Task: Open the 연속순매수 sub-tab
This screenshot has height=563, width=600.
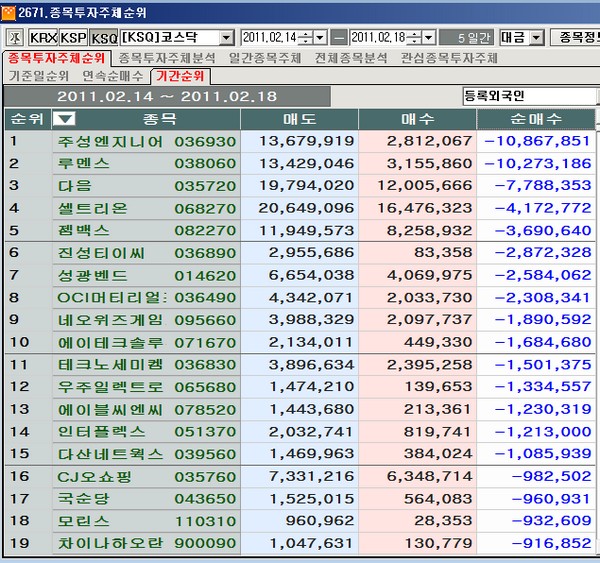Action: 112,76
